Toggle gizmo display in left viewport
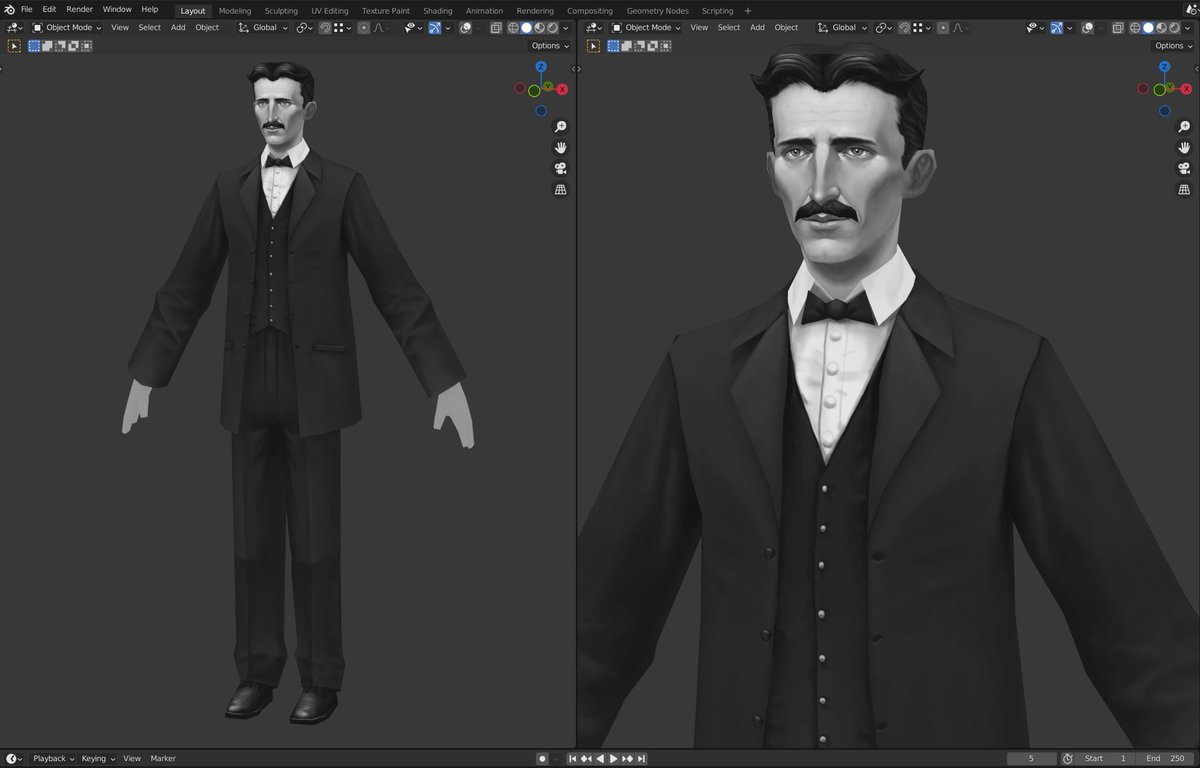 435,27
